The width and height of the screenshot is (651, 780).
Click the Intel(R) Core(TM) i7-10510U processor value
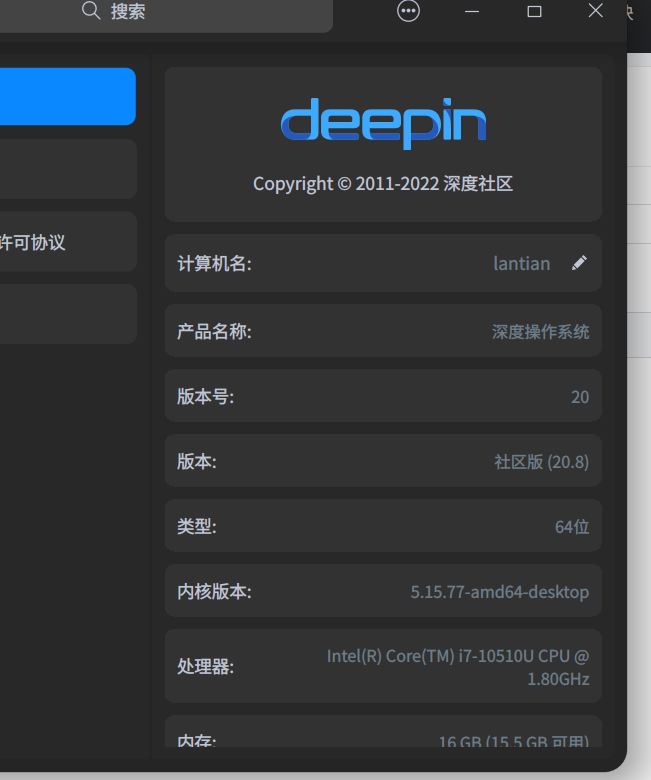pos(458,667)
